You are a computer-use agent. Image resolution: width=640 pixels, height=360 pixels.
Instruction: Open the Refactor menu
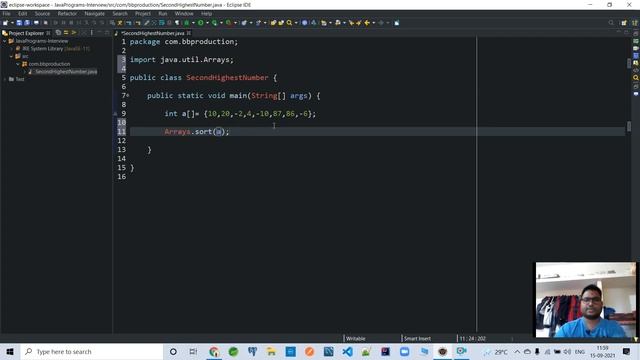[67, 13]
